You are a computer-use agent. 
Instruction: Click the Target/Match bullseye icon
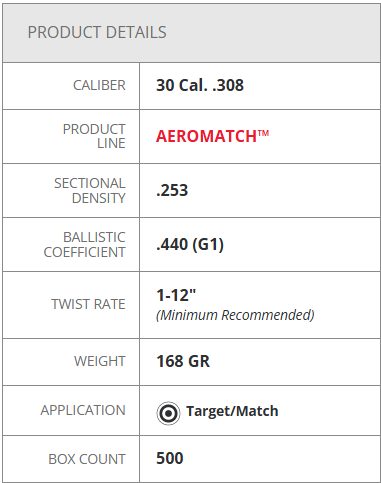click(x=168, y=413)
